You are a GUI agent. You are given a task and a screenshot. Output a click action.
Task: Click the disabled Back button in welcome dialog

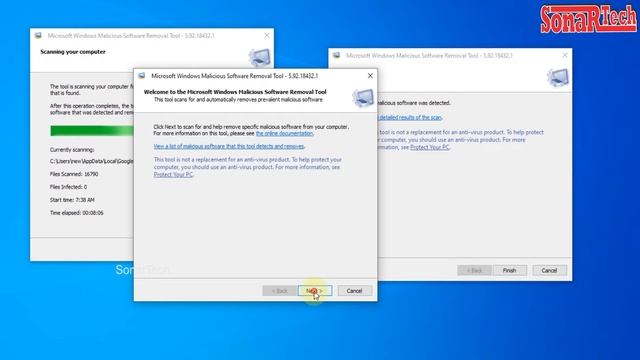[x=280, y=291]
